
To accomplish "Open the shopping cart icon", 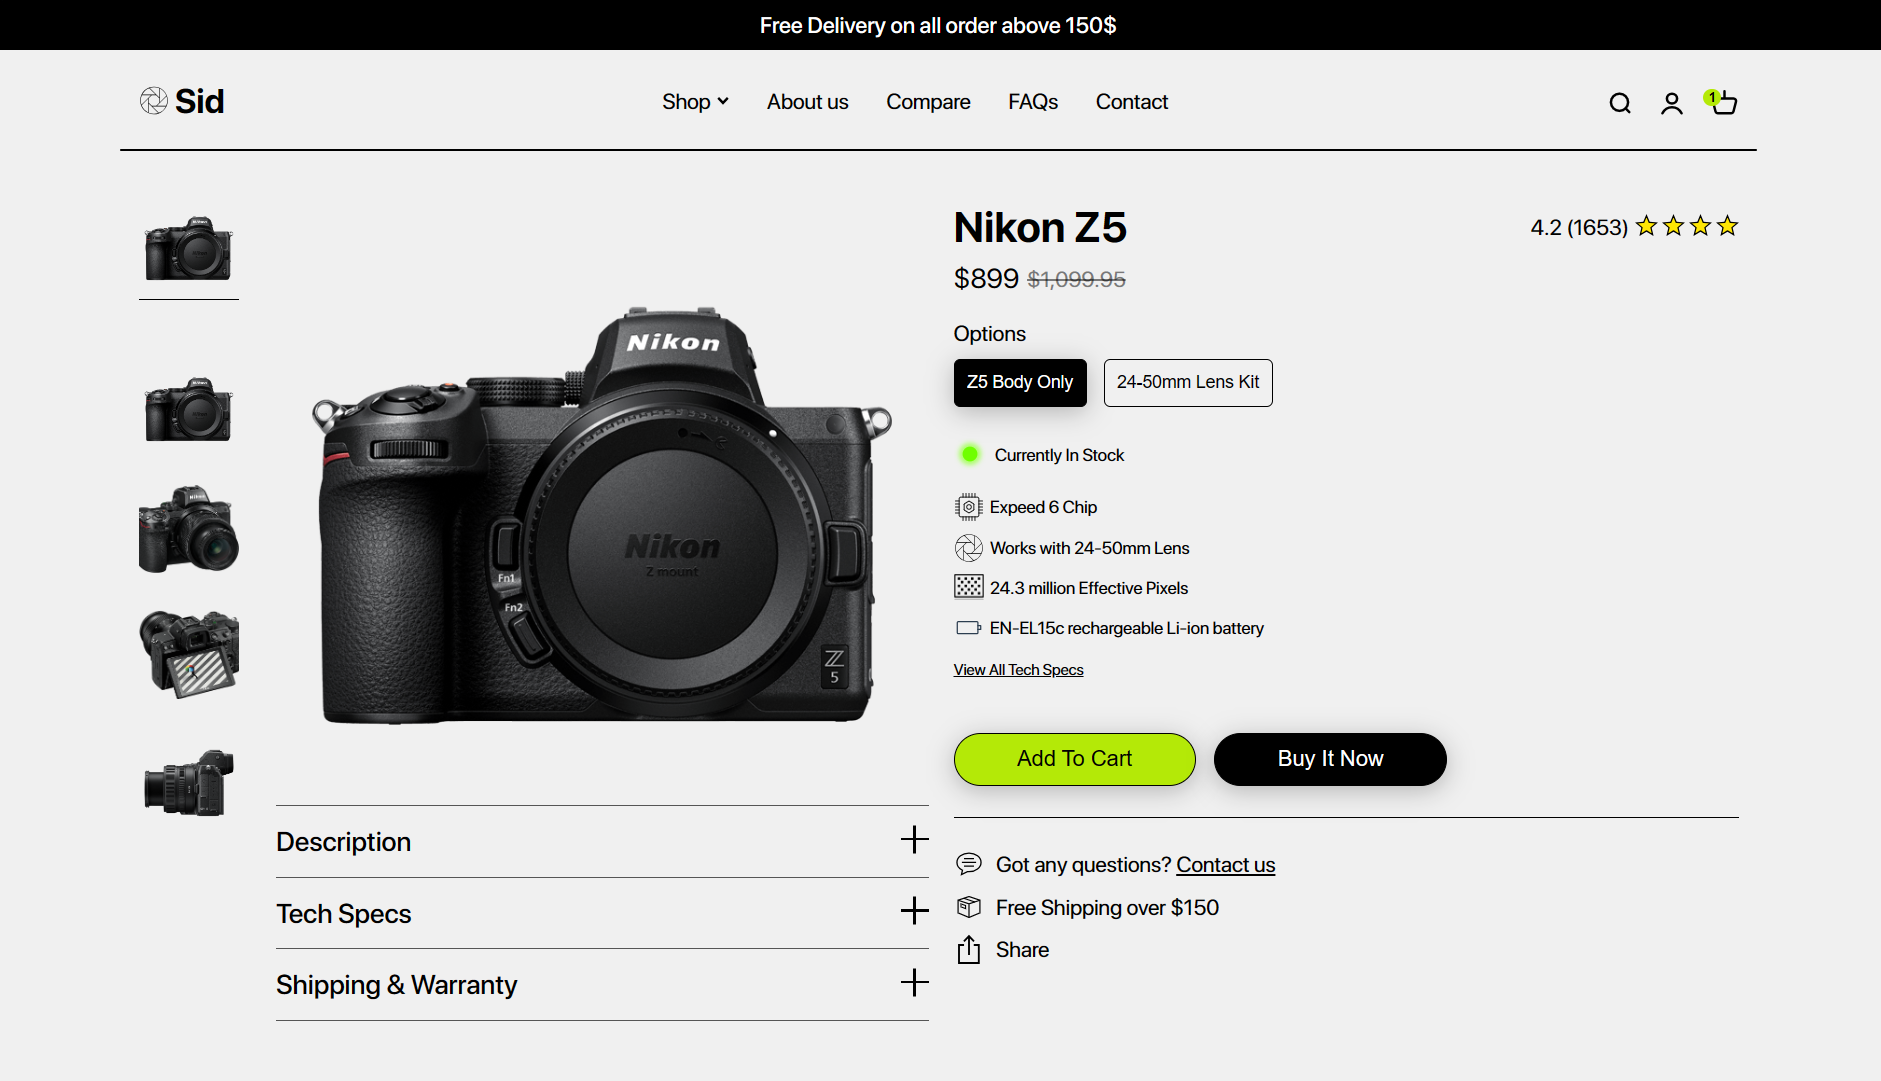I will tap(1724, 103).
